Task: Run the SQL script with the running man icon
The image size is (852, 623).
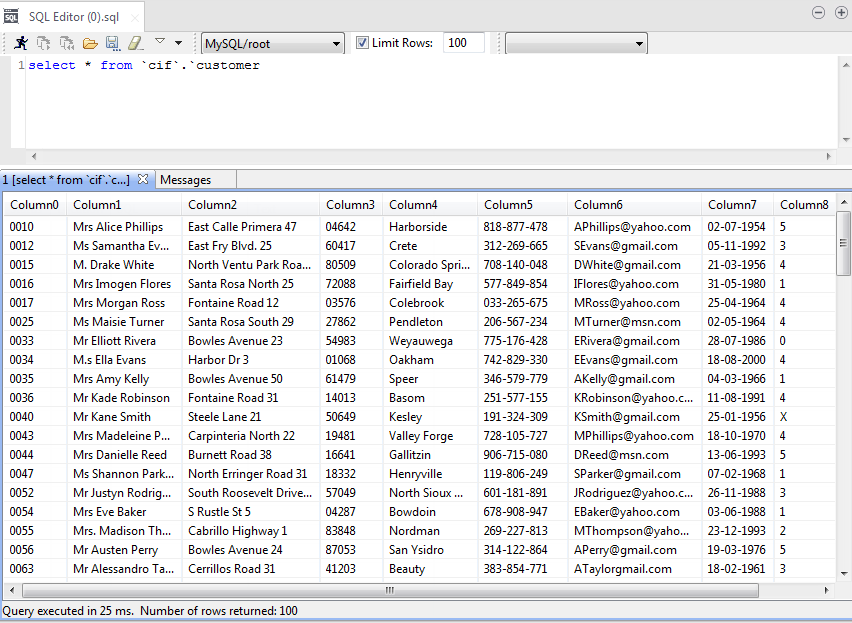Action: [x=22, y=44]
